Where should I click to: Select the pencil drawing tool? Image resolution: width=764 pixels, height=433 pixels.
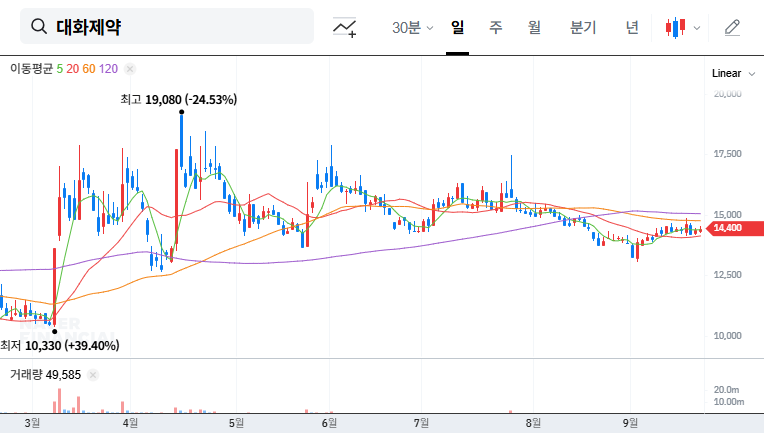(732, 27)
